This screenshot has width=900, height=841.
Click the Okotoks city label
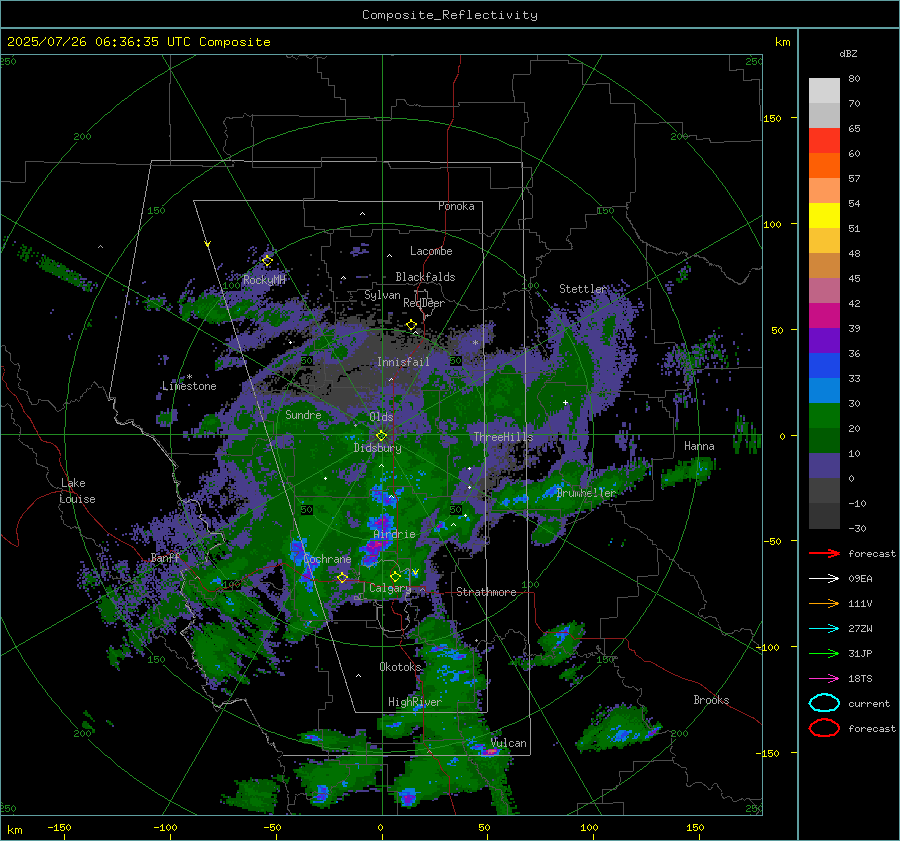point(400,666)
